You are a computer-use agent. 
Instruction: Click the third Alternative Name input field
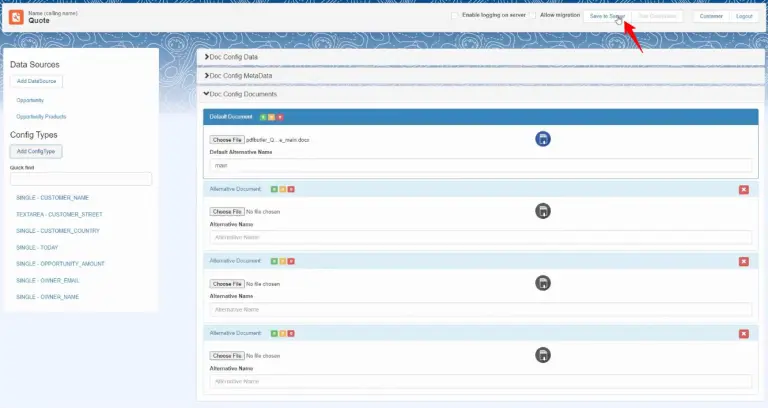coord(481,382)
